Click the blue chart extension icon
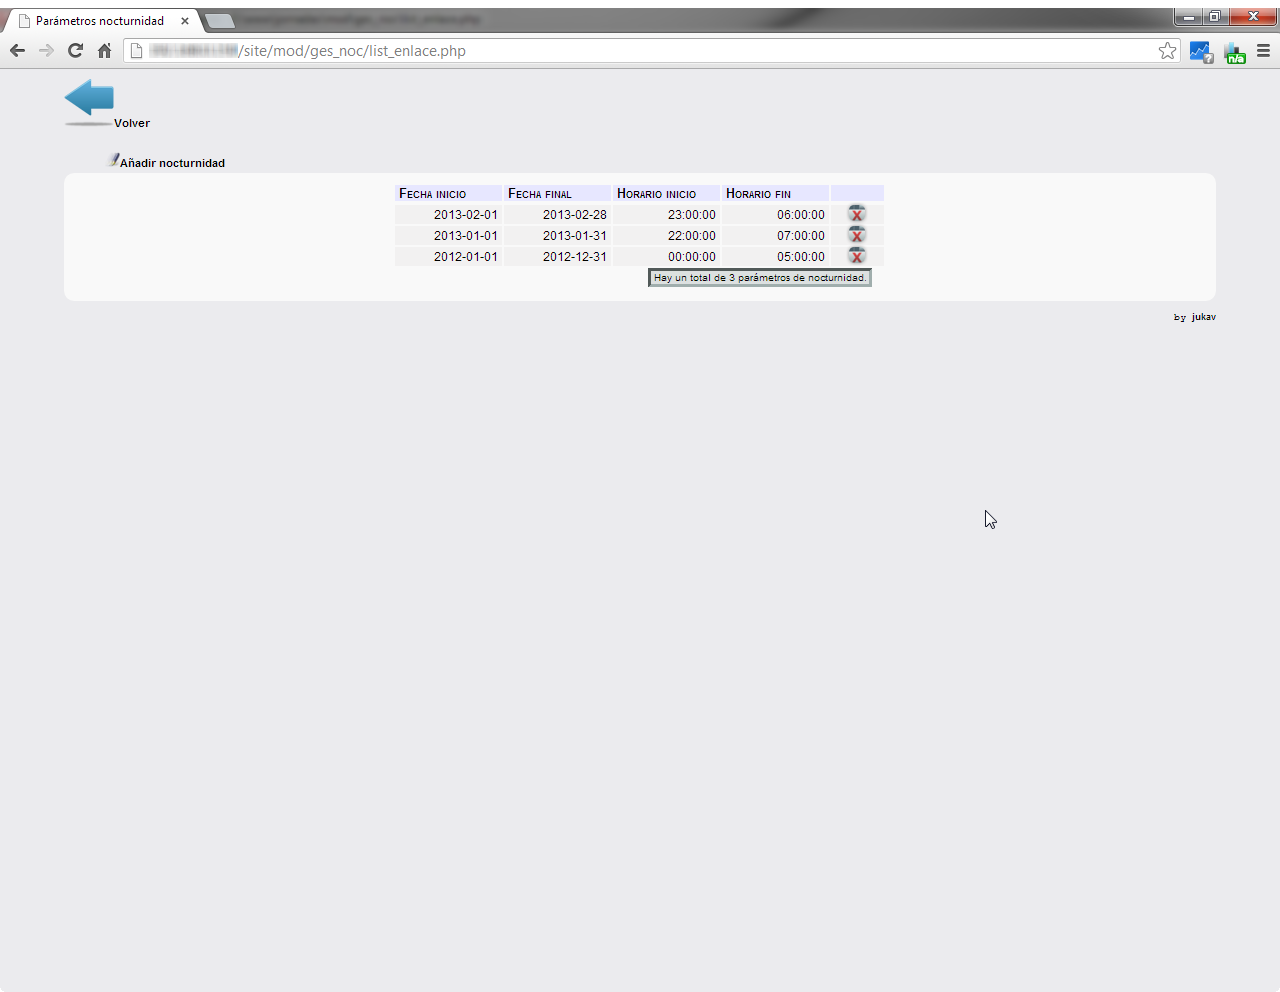Viewport: 1280px width, 992px height. coord(1200,52)
